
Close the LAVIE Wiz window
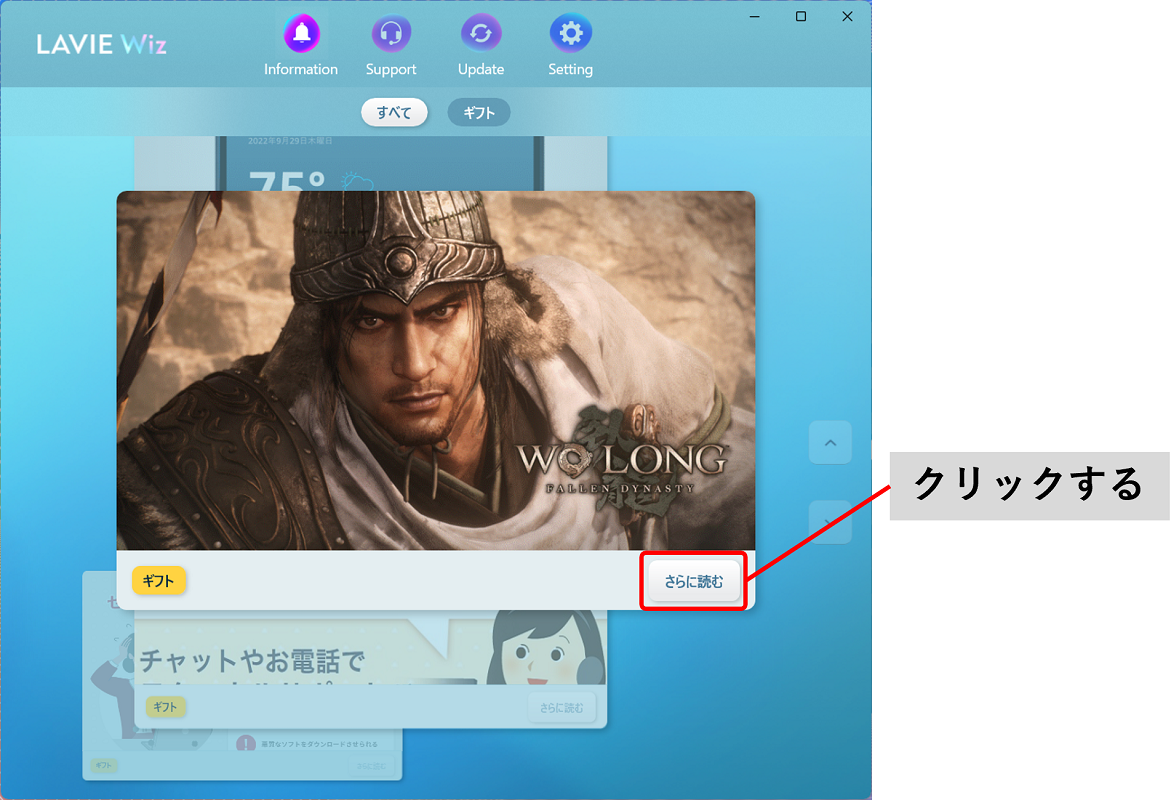[x=847, y=16]
